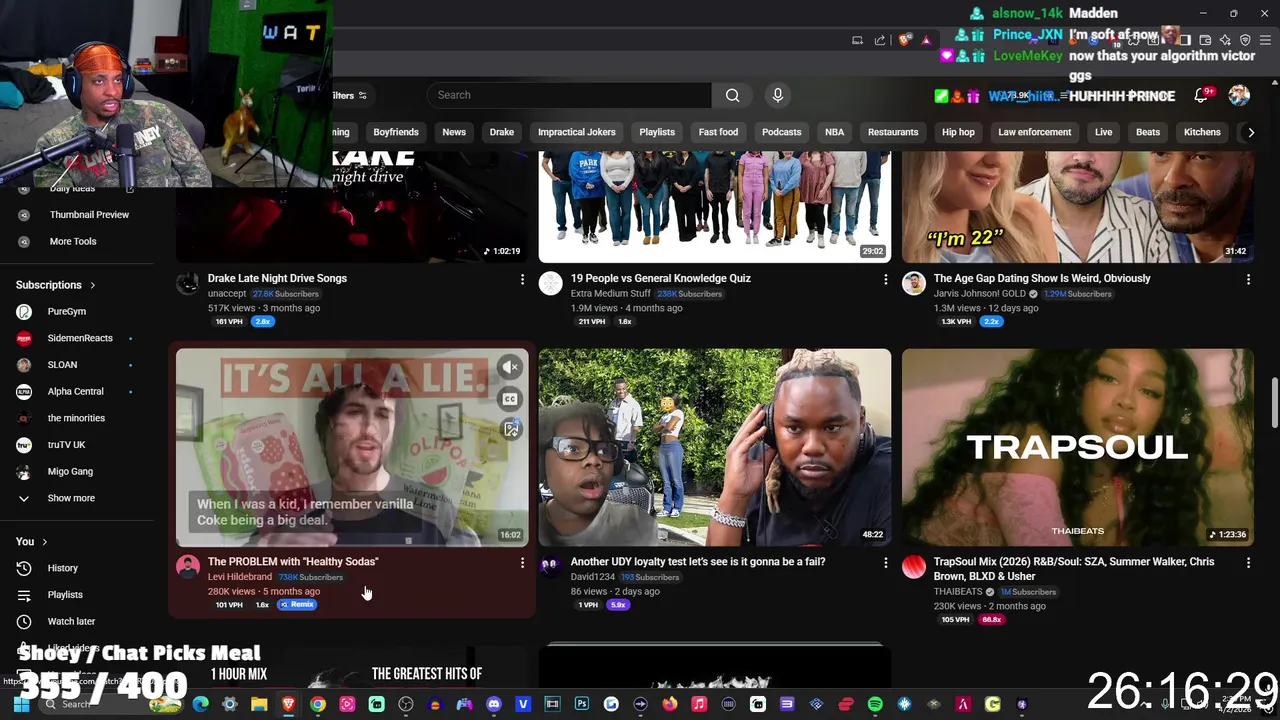Toggle the search Filters button
Image resolution: width=1280 pixels, height=720 pixels.
point(349,96)
